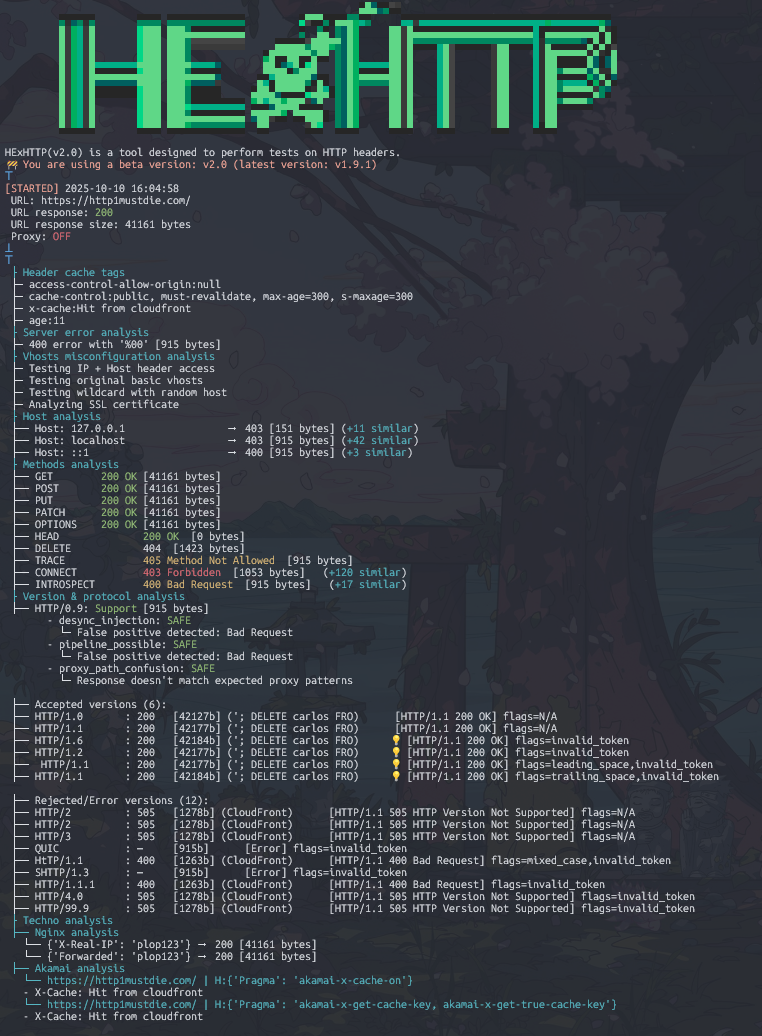Click "Response doesn't match expected proxy patterns"
762x1036 pixels.
[x=215, y=681]
